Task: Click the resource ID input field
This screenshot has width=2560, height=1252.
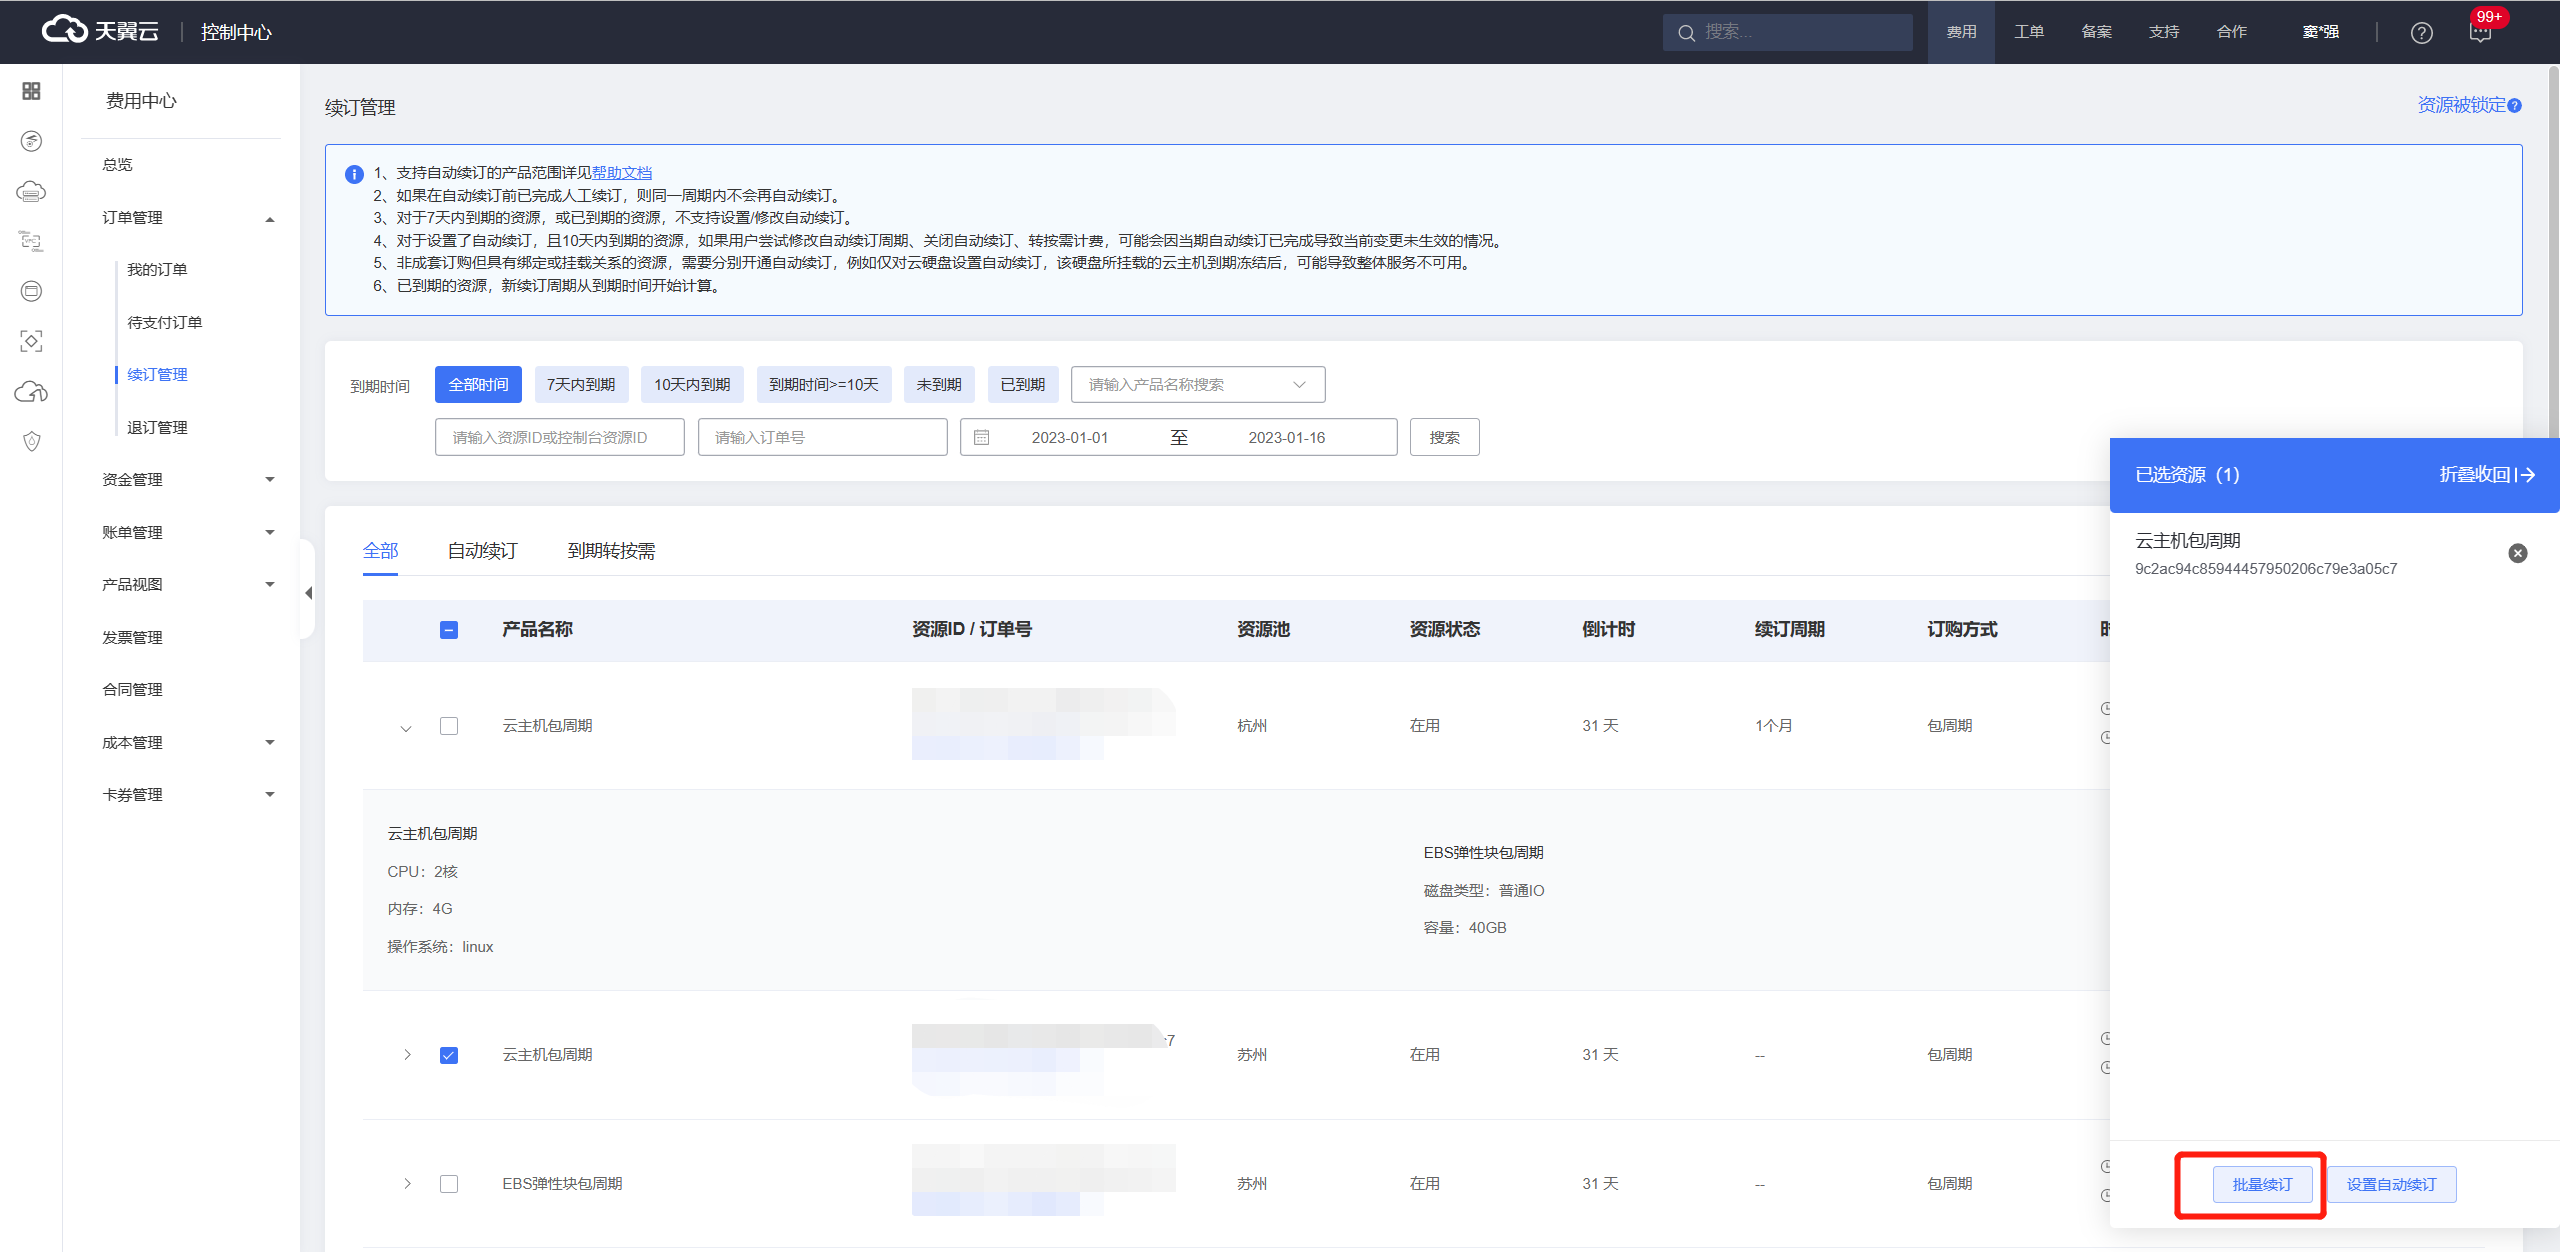Action: [x=559, y=438]
